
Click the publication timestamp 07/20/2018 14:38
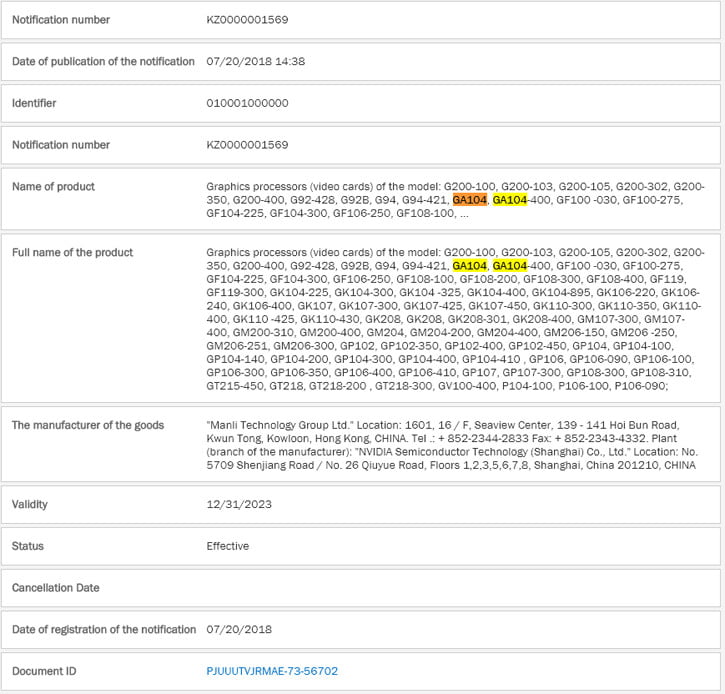pyautogui.click(x=255, y=61)
